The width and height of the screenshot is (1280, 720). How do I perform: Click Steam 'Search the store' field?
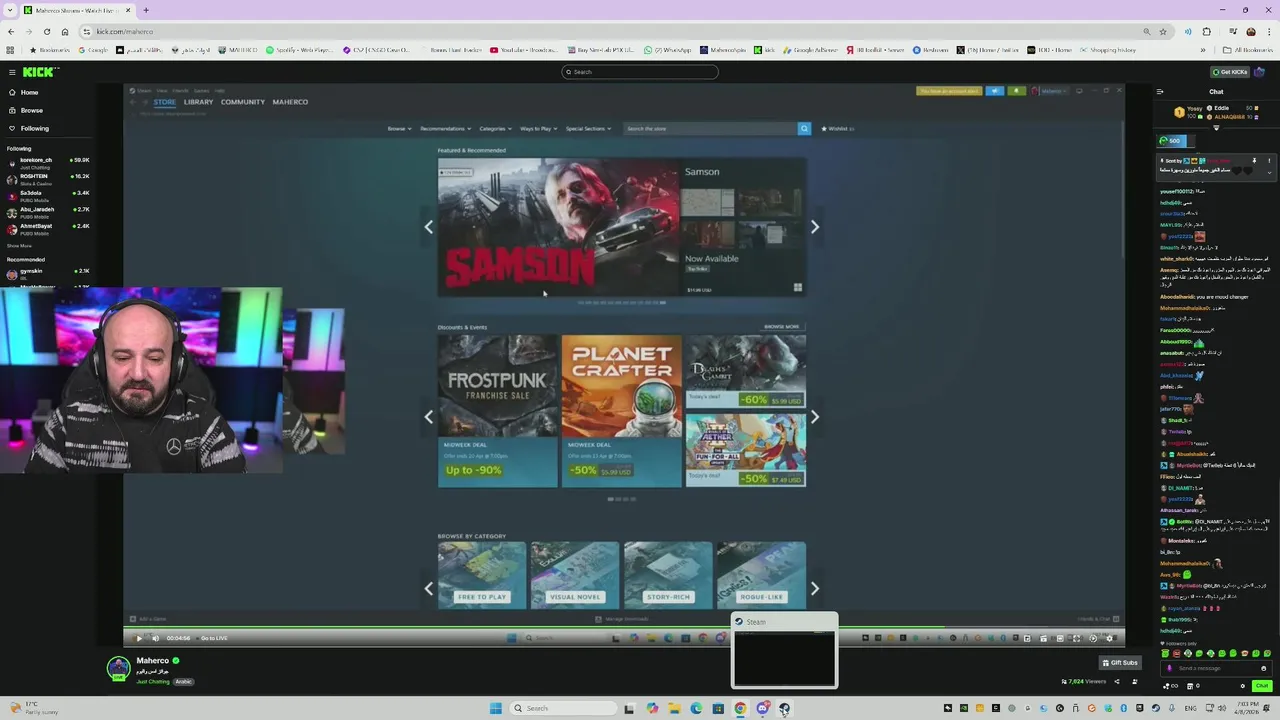pos(711,128)
